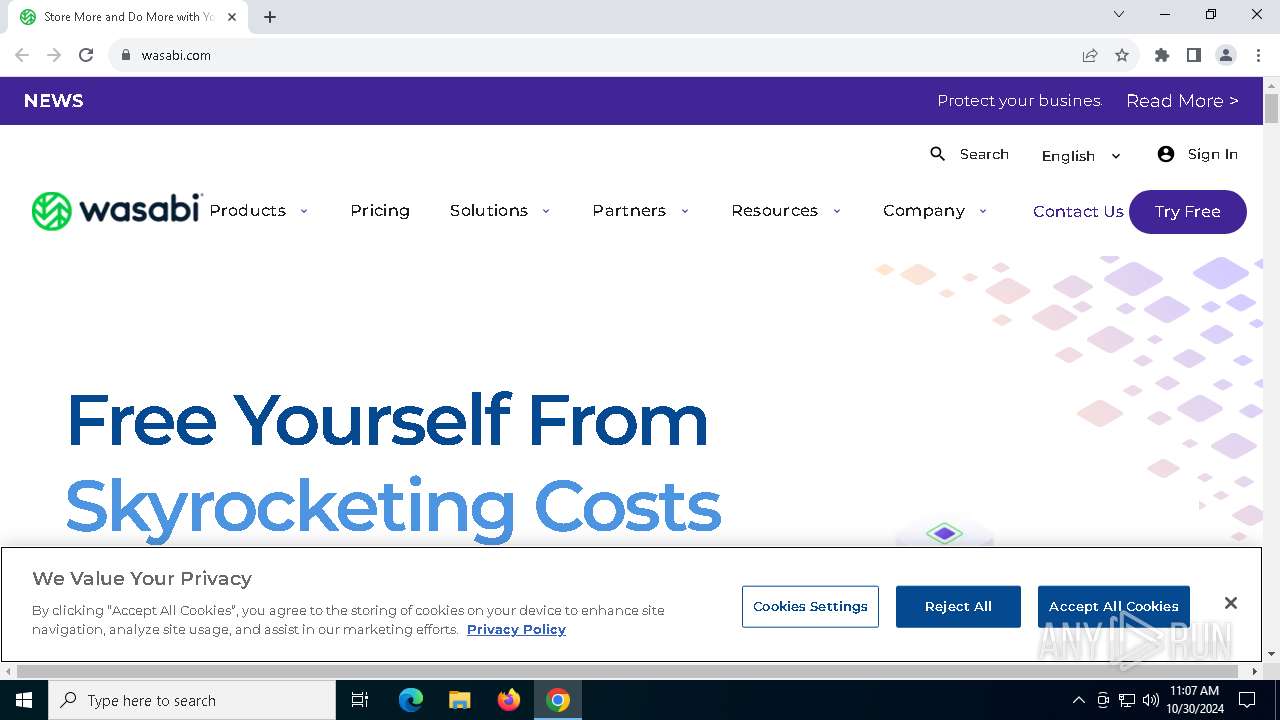Image resolution: width=1280 pixels, height=720 pixels.
Task: Open the Privacy Policy link
Action: pos(516,629)
